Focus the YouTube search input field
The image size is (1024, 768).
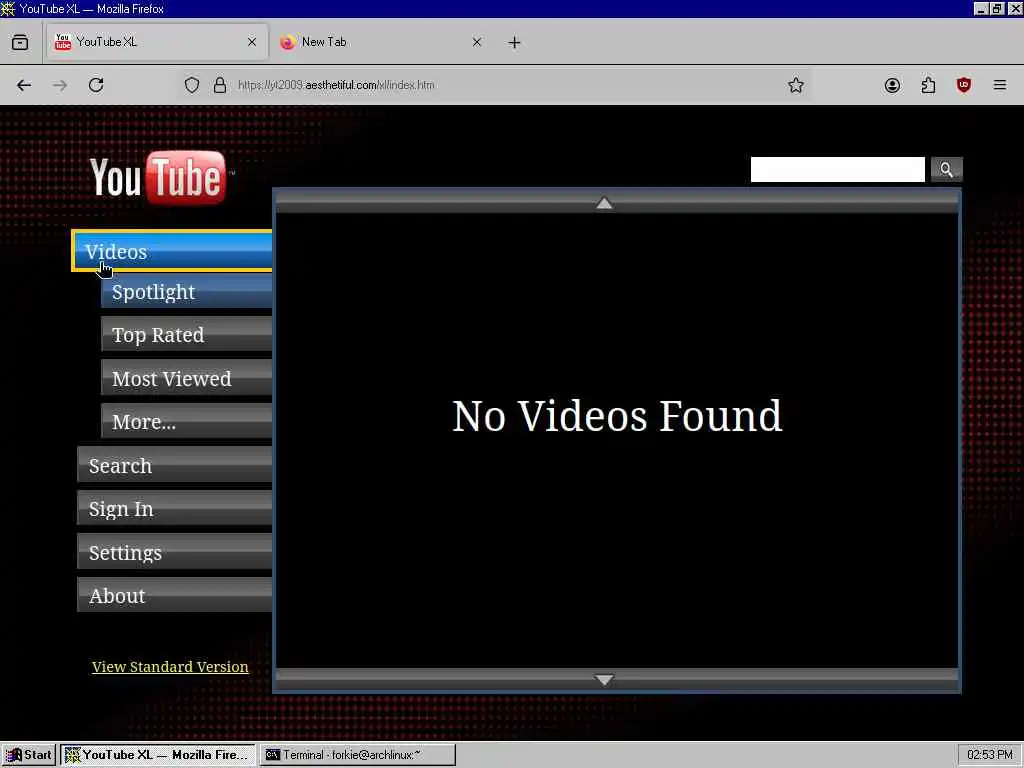click(837, 169)
